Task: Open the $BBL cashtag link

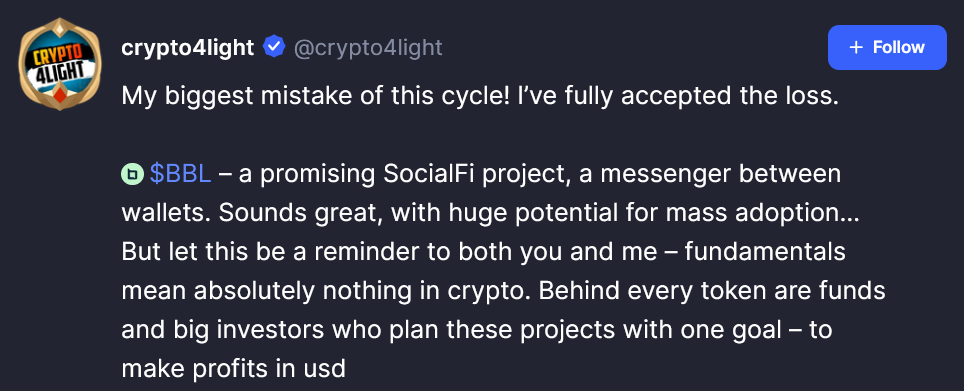Action: tap(180, 174)
